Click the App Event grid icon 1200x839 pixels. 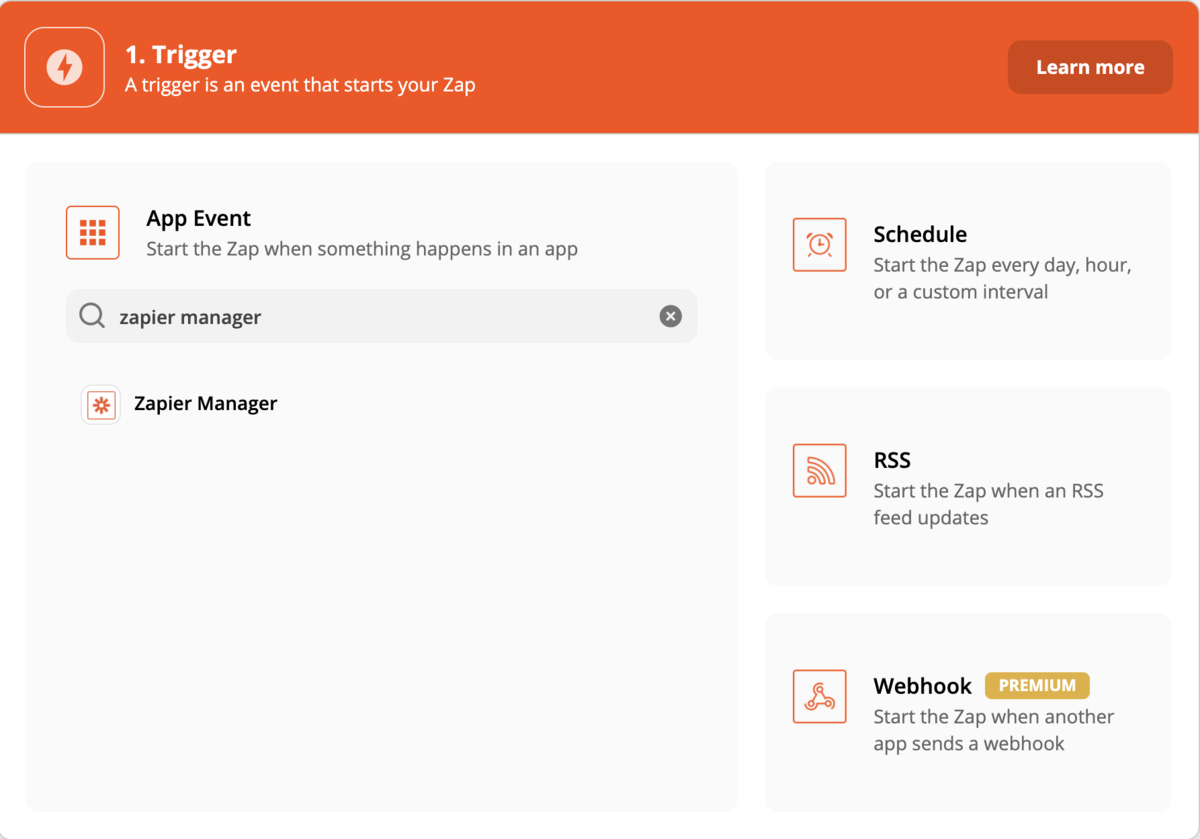coord(93,233)
